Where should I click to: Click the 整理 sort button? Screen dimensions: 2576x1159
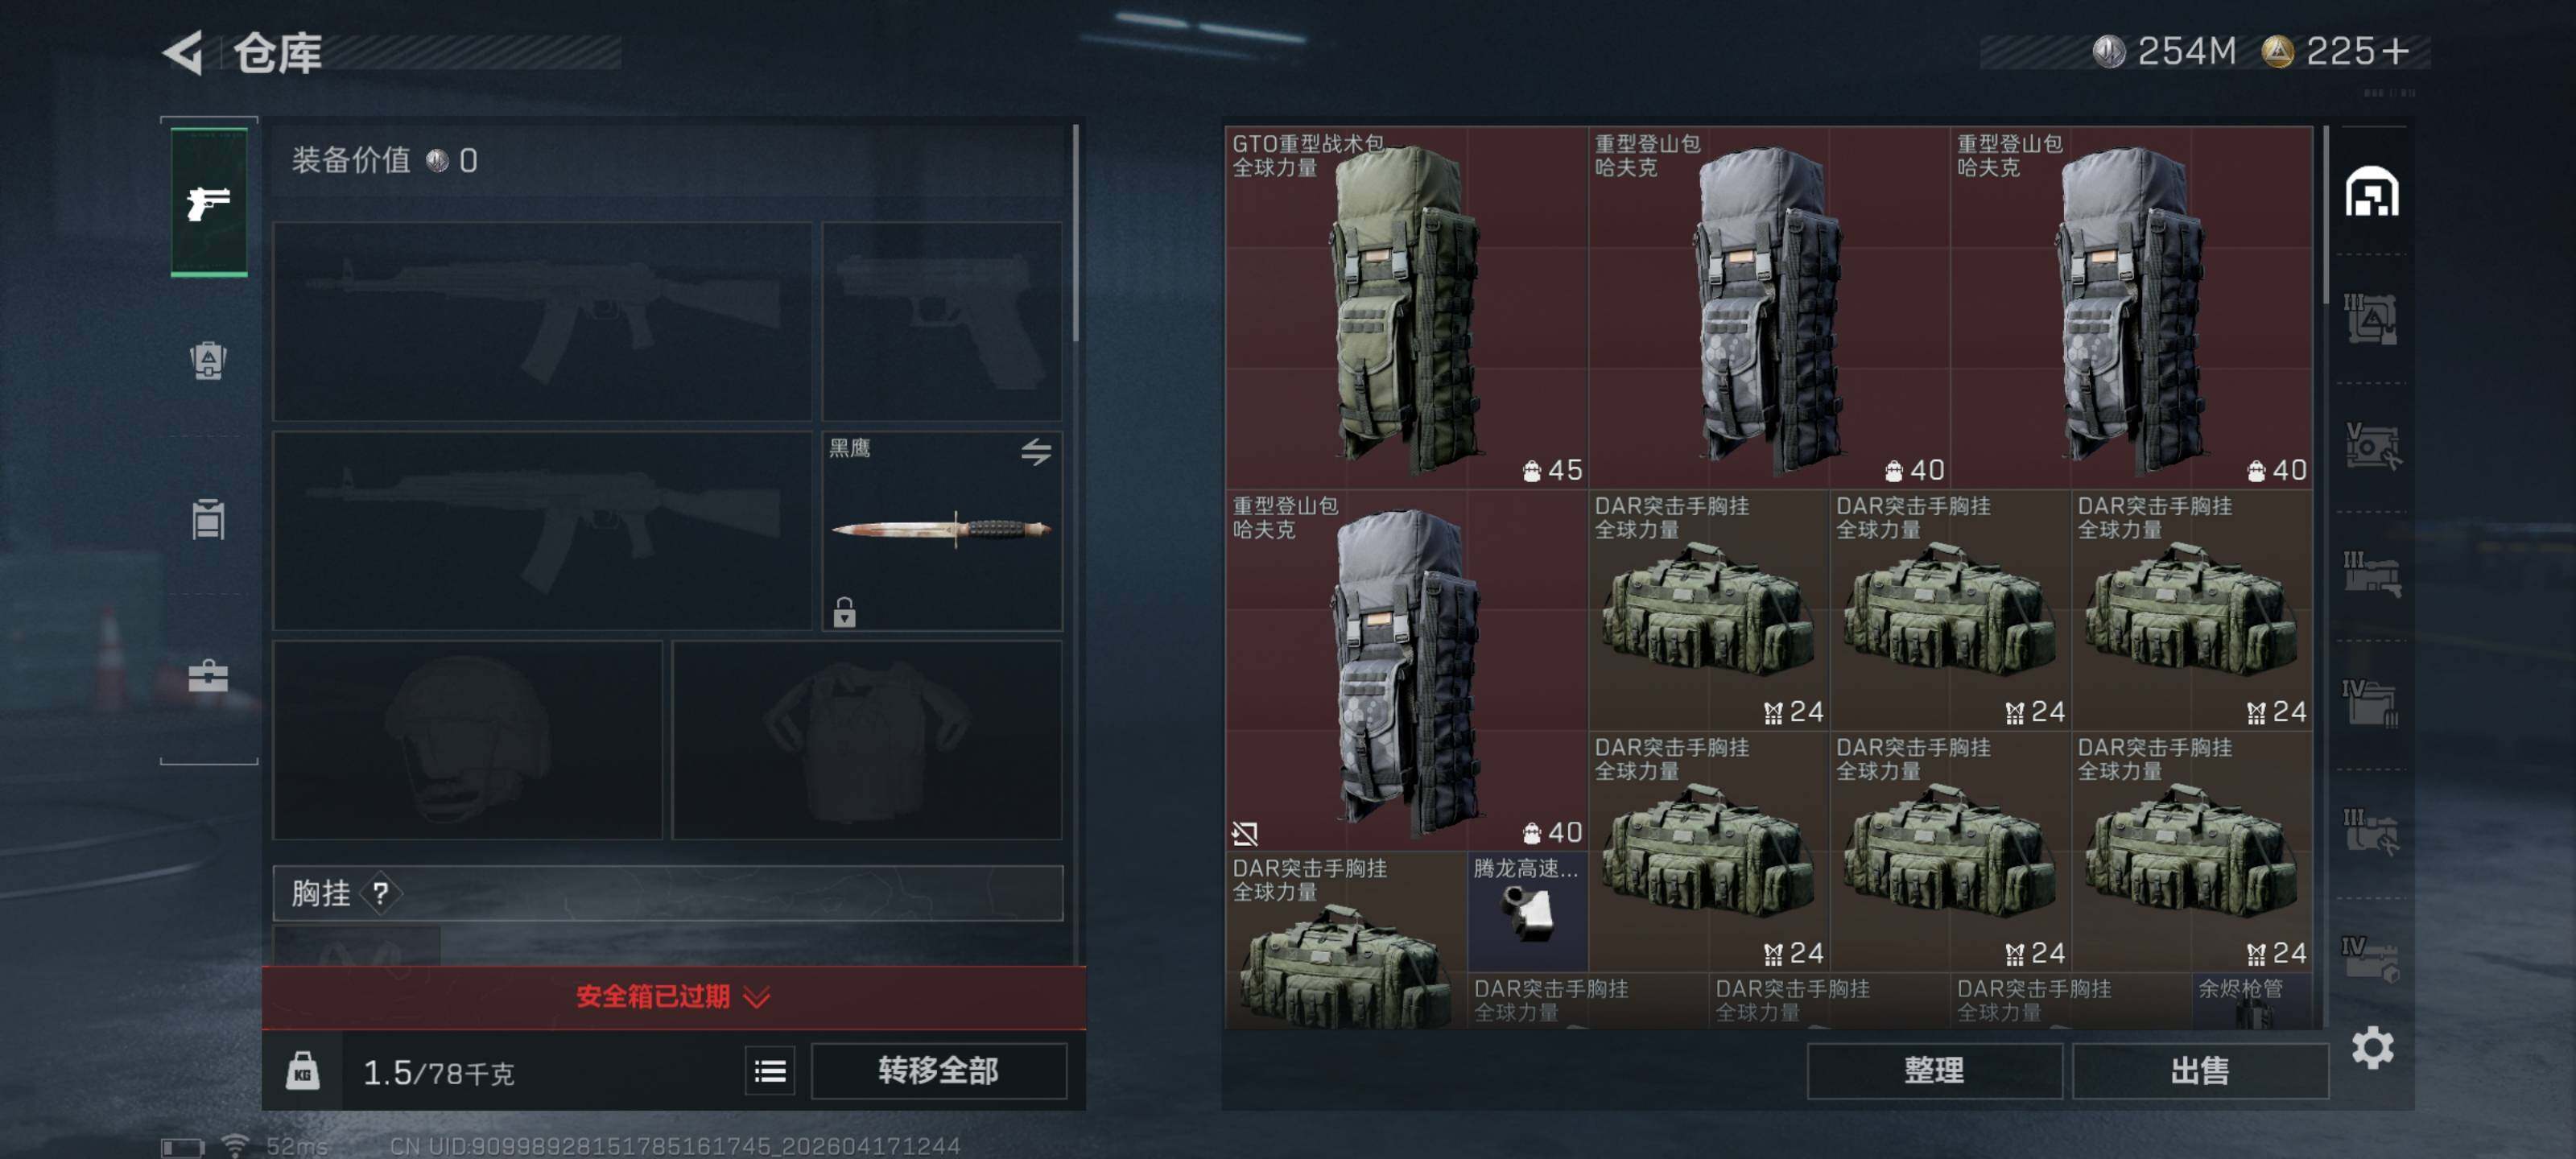pos(1934,1071)
